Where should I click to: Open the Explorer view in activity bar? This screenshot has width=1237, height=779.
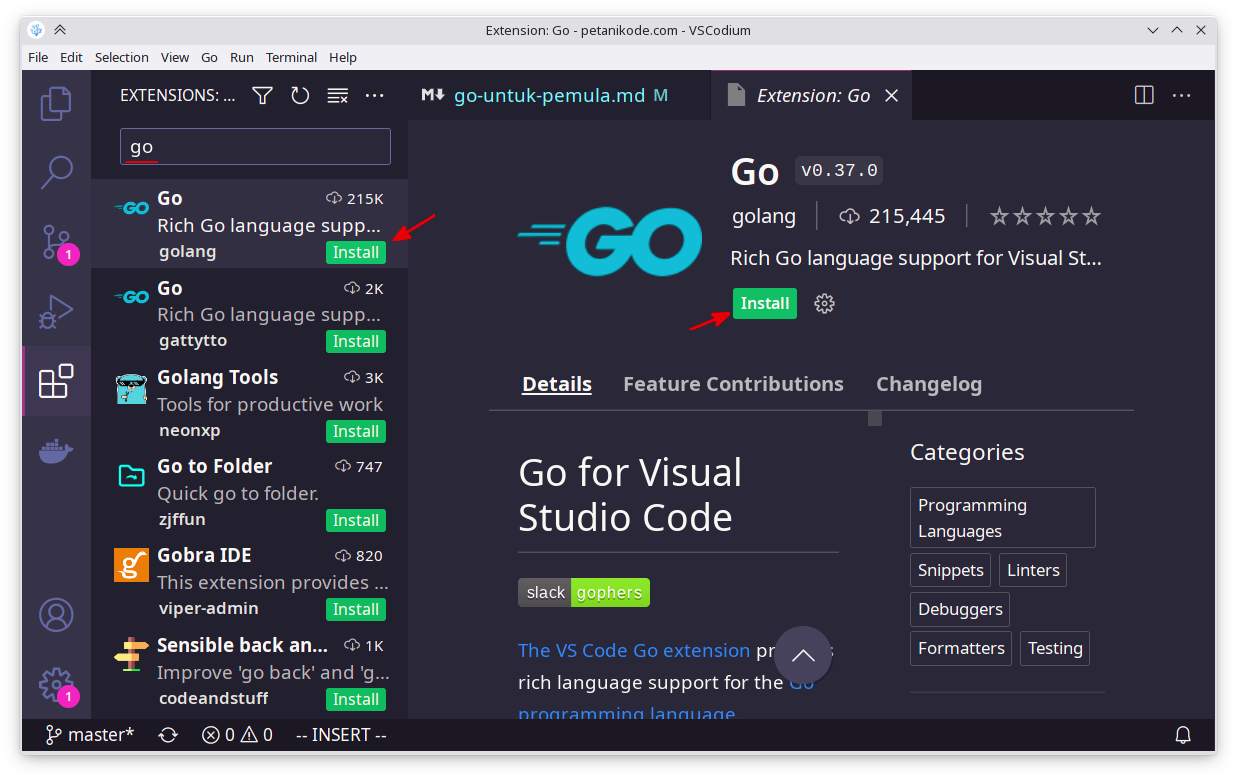tap(56, 104)
